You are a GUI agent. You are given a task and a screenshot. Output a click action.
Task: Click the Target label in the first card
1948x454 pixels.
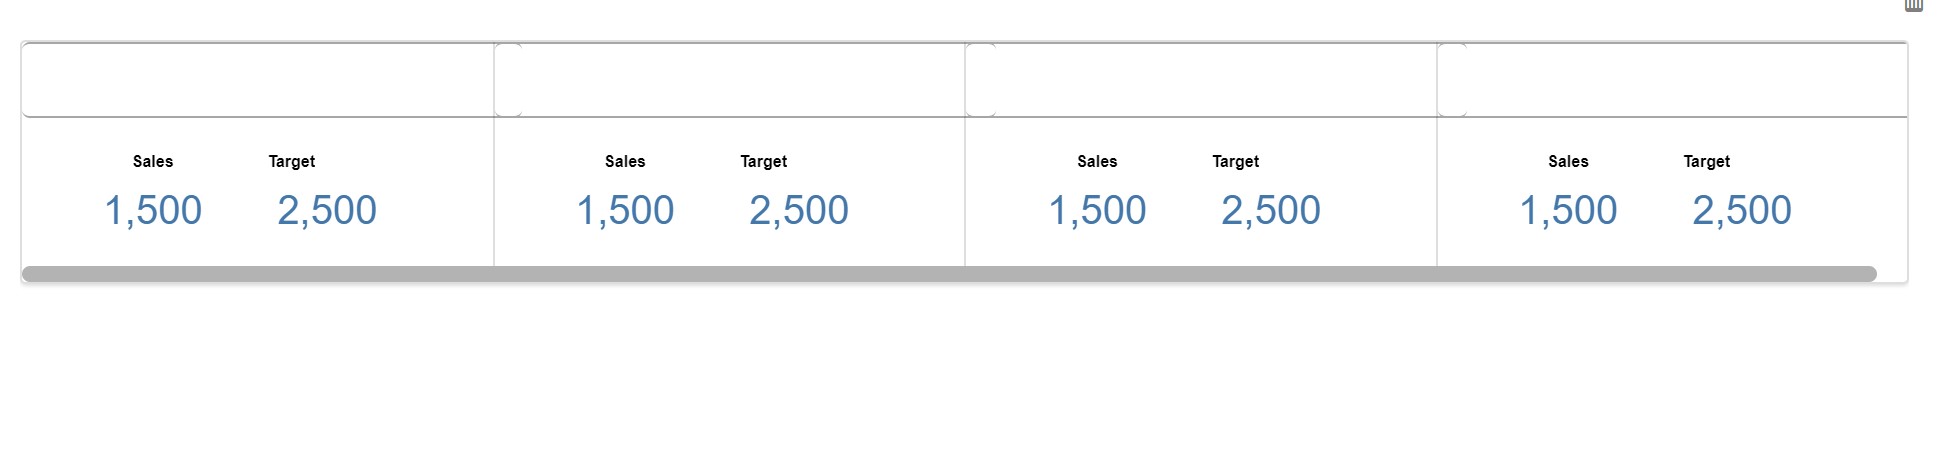coord(292,161)
